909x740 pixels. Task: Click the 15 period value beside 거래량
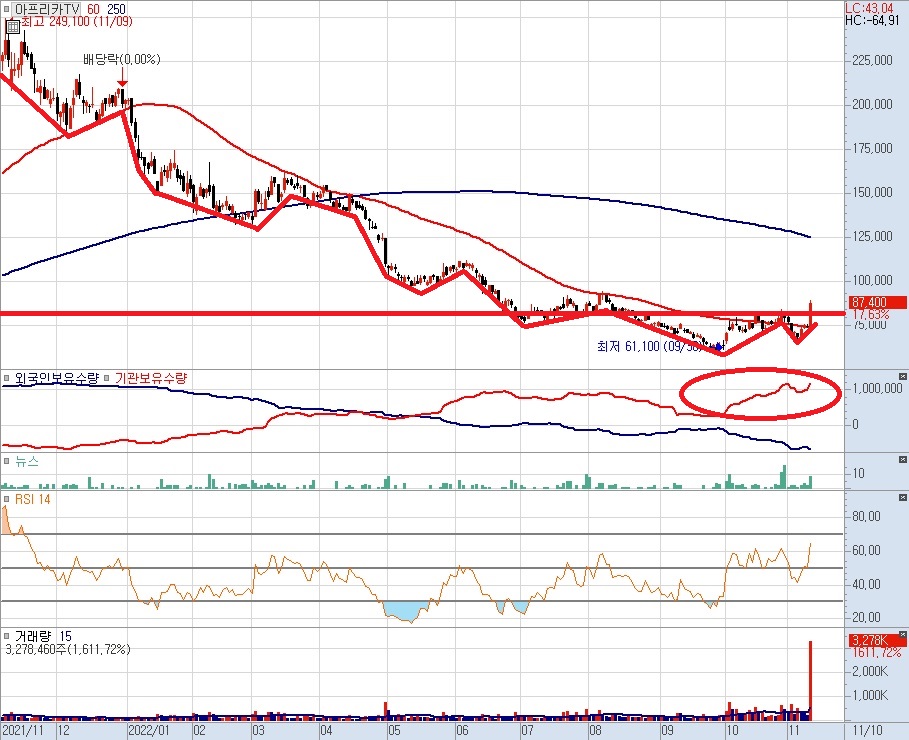point(66,637)
